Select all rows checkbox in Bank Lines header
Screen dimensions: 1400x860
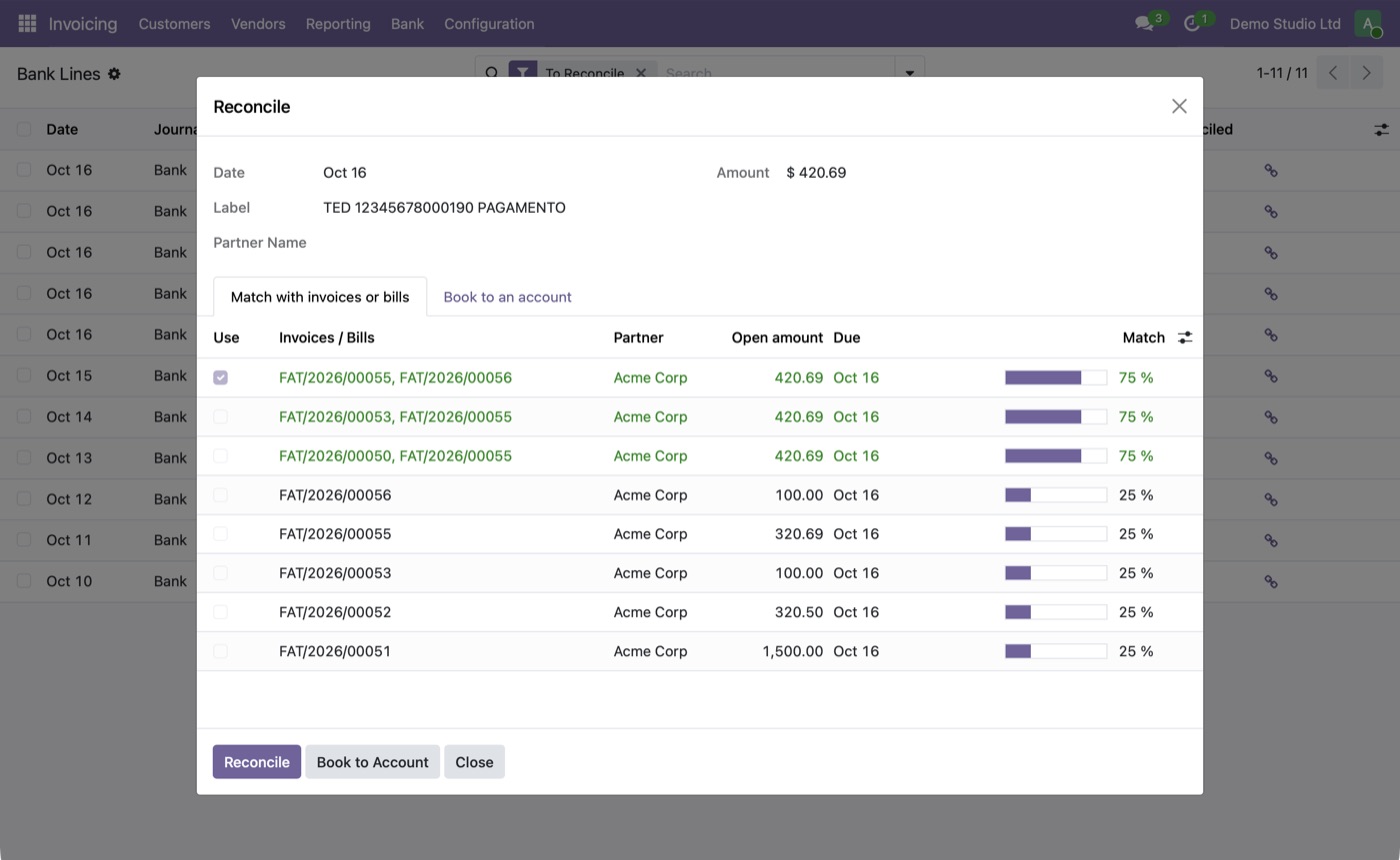[24, 129]
